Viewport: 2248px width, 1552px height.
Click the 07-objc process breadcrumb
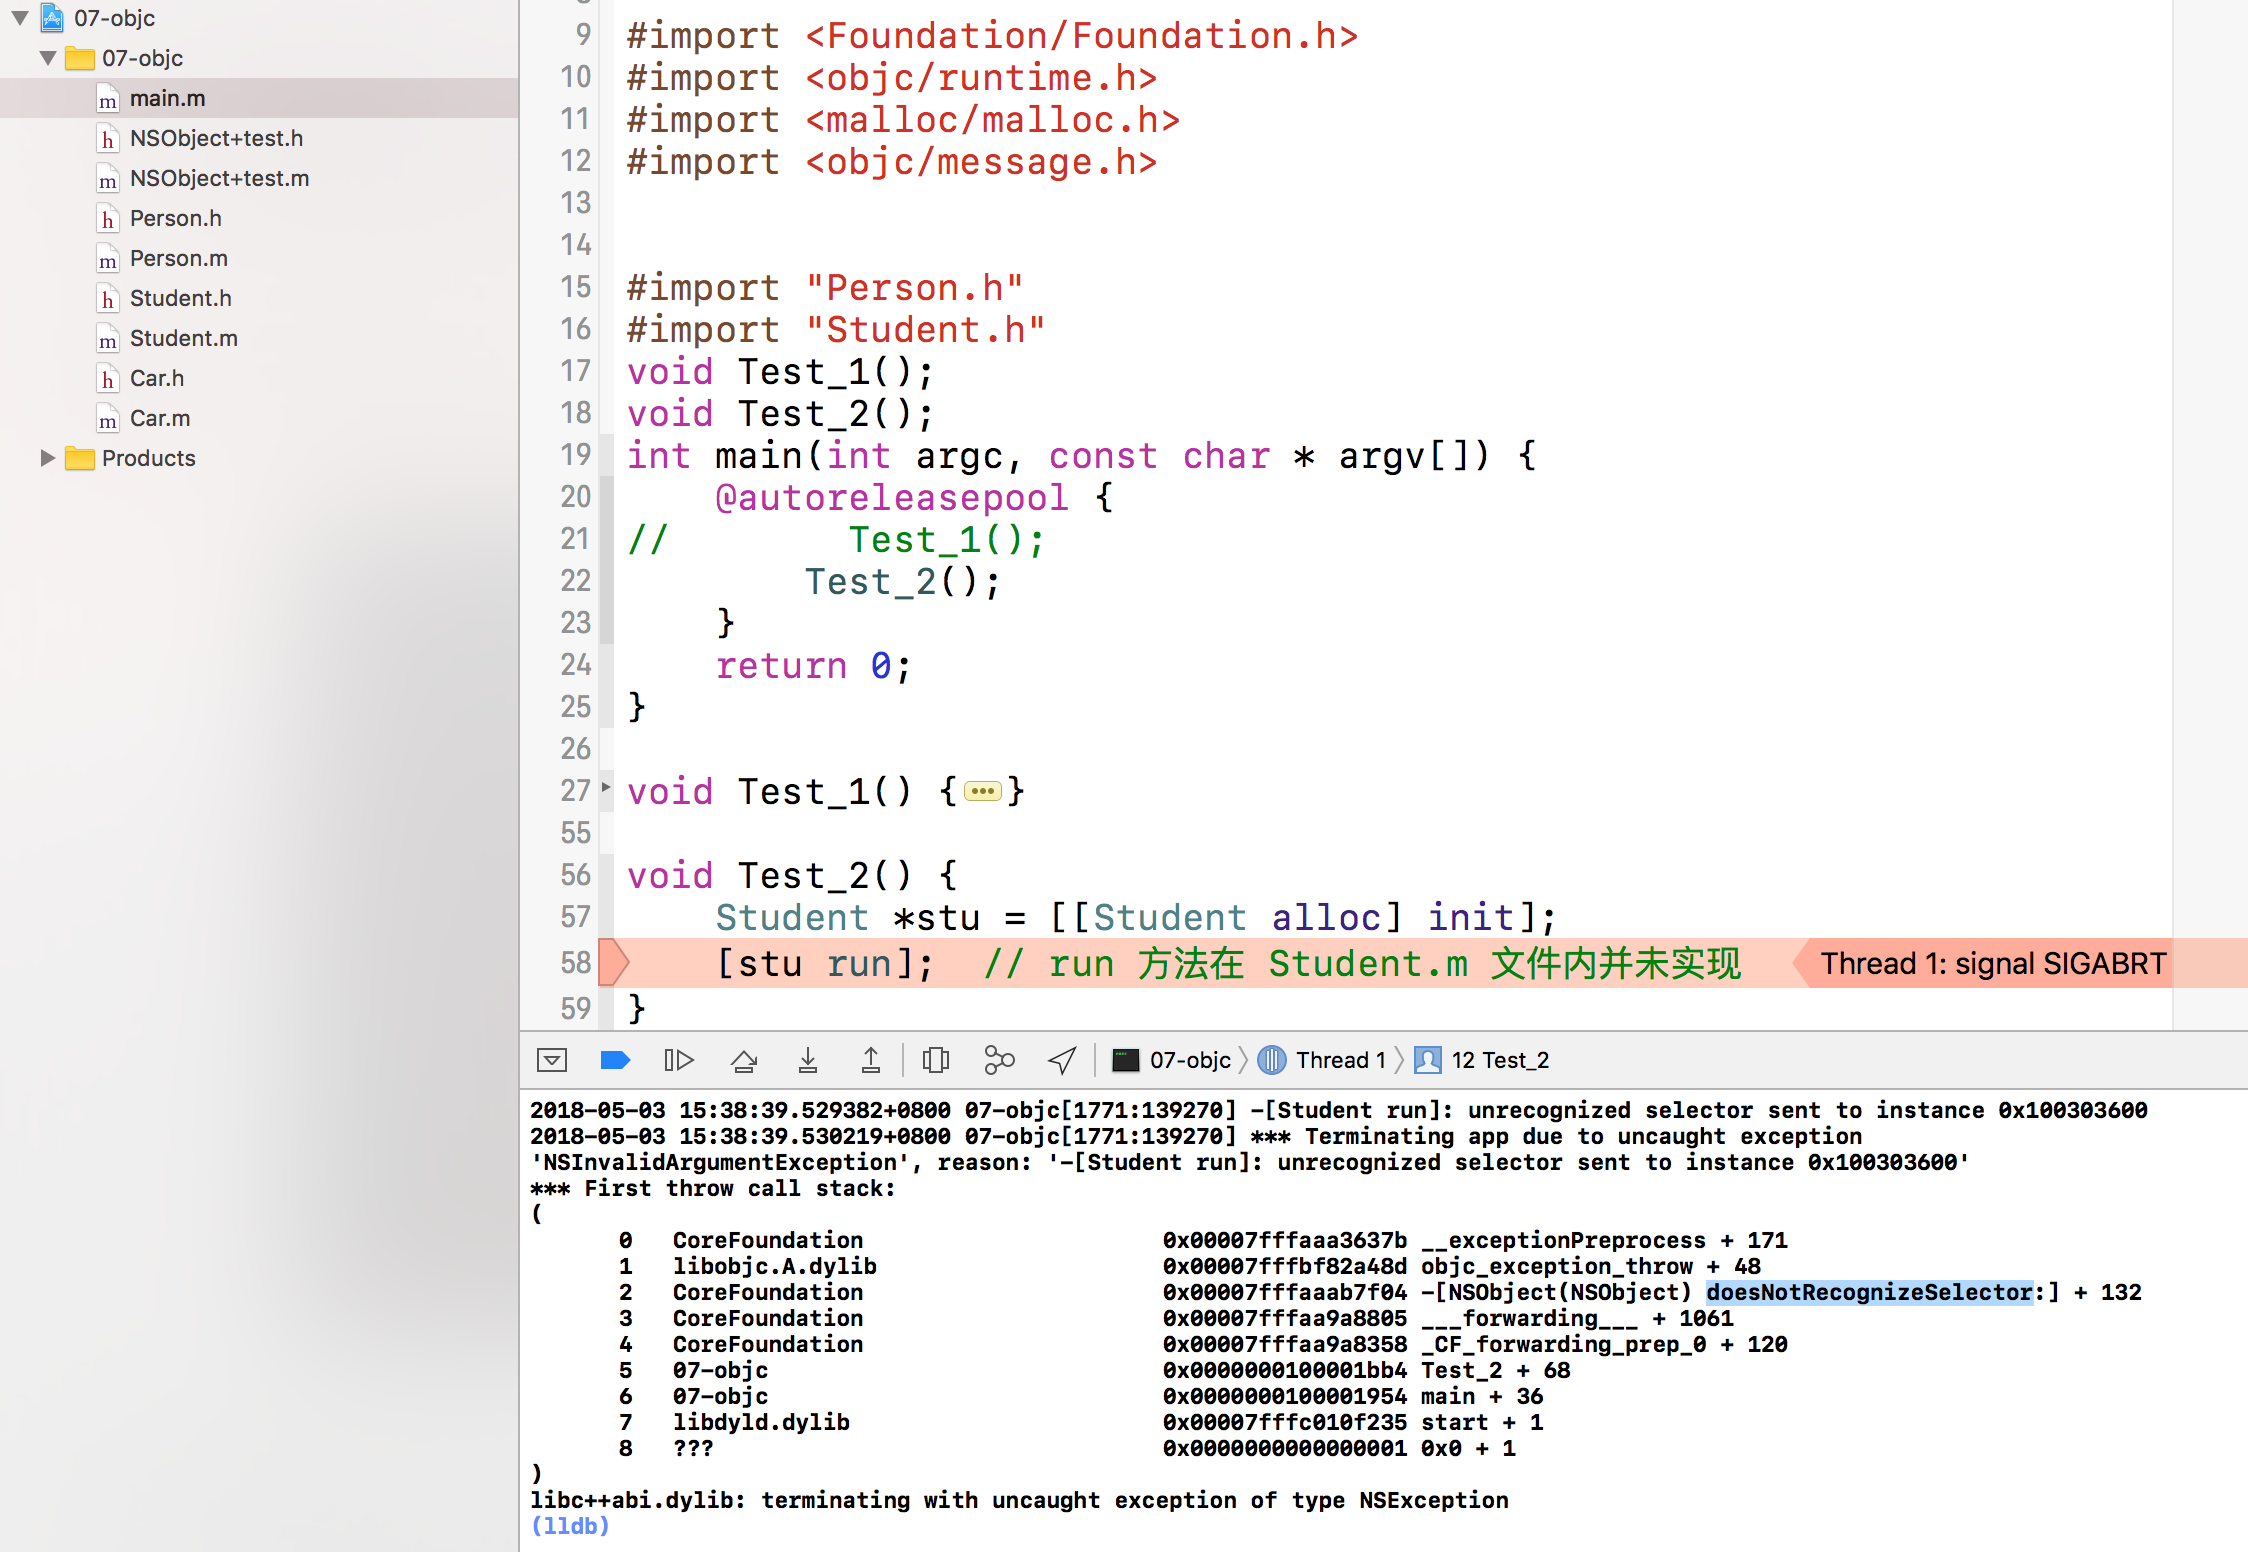coord(1188,1060)
